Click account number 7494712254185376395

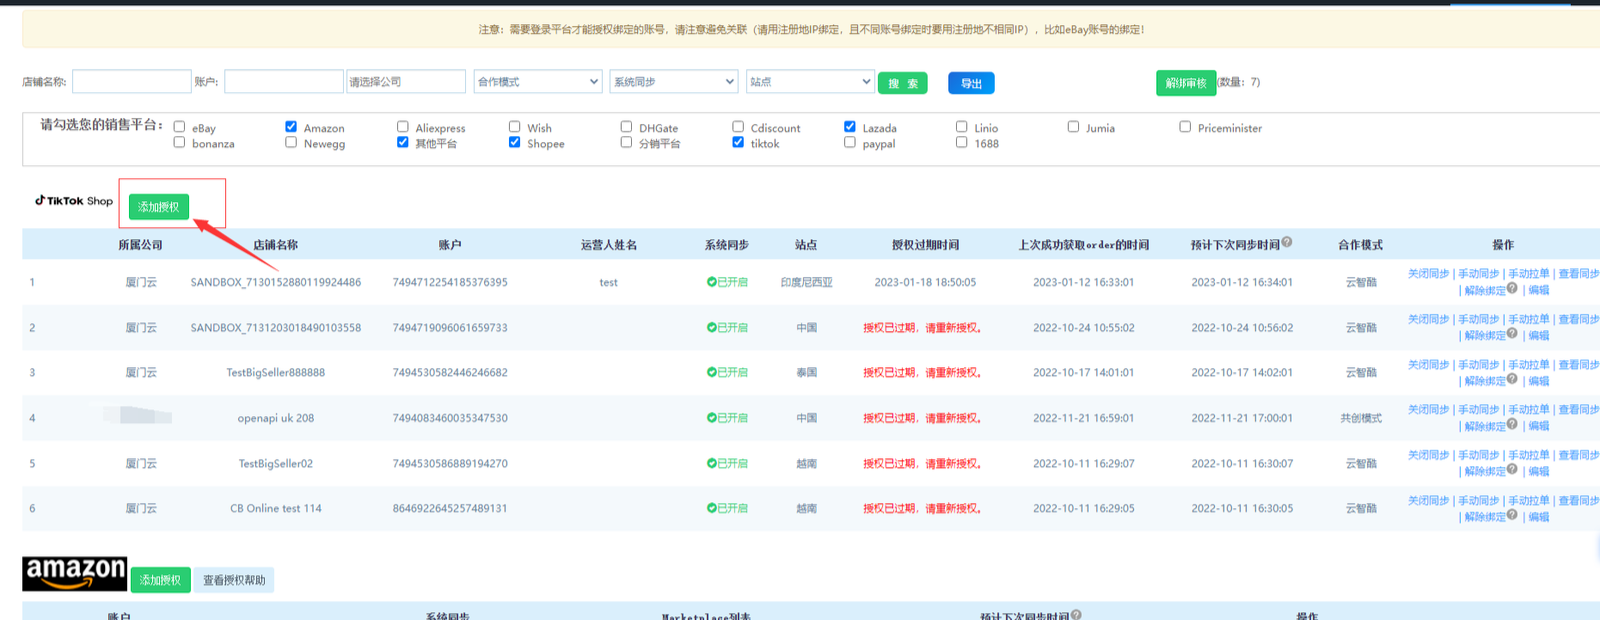click(x=450, y=282)
